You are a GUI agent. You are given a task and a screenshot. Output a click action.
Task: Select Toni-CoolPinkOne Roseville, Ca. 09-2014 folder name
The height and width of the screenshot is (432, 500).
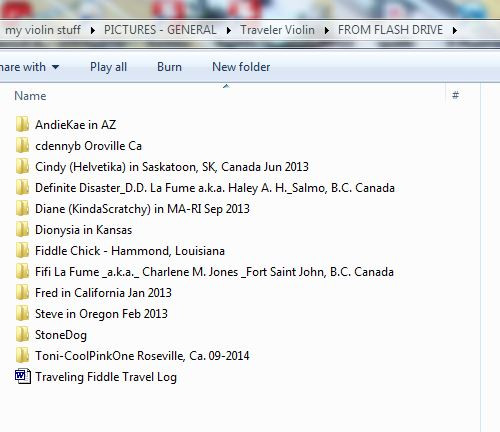(x=142, y=356)
